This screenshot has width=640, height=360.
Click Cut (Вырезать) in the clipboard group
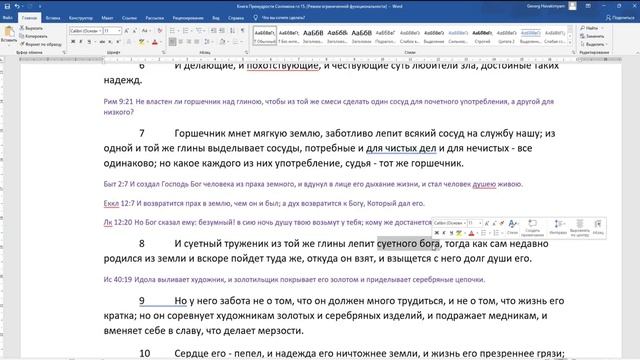point(31,28)
